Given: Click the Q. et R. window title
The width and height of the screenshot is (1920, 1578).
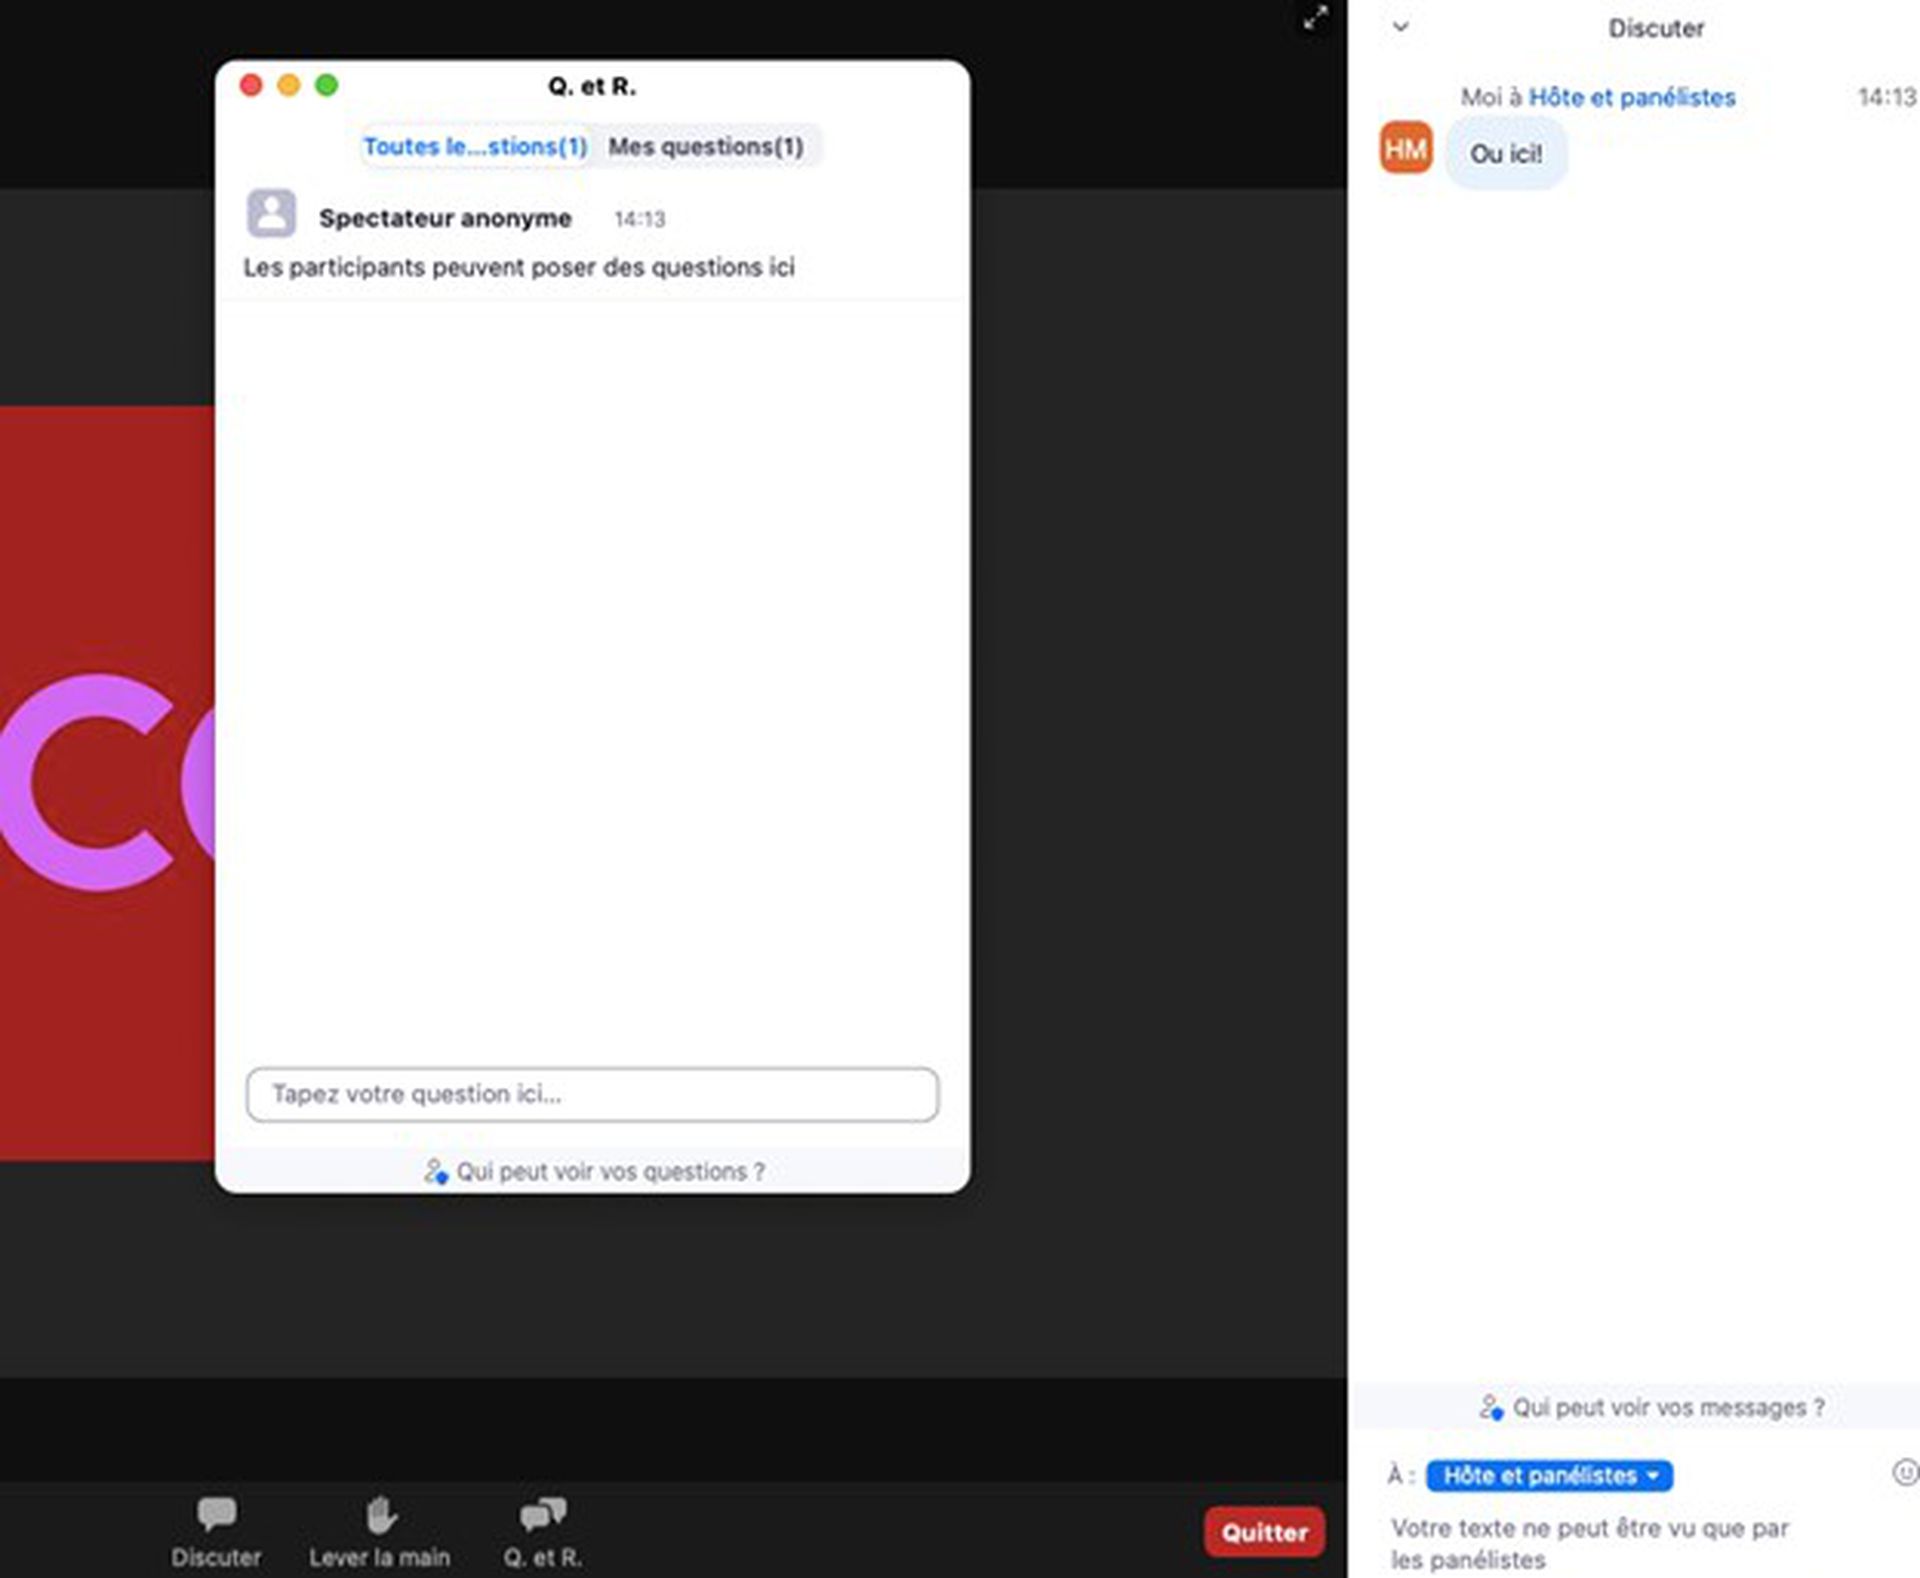Looking at the screenshot, I should tap(592, 86).
